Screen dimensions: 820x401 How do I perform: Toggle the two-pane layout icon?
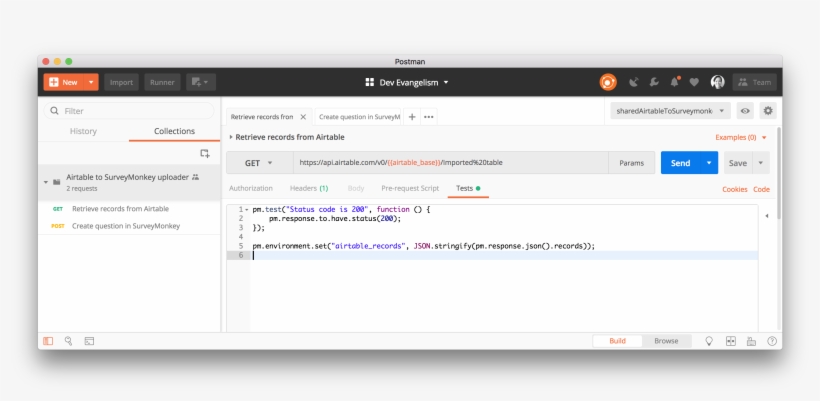tap(731, 341)
